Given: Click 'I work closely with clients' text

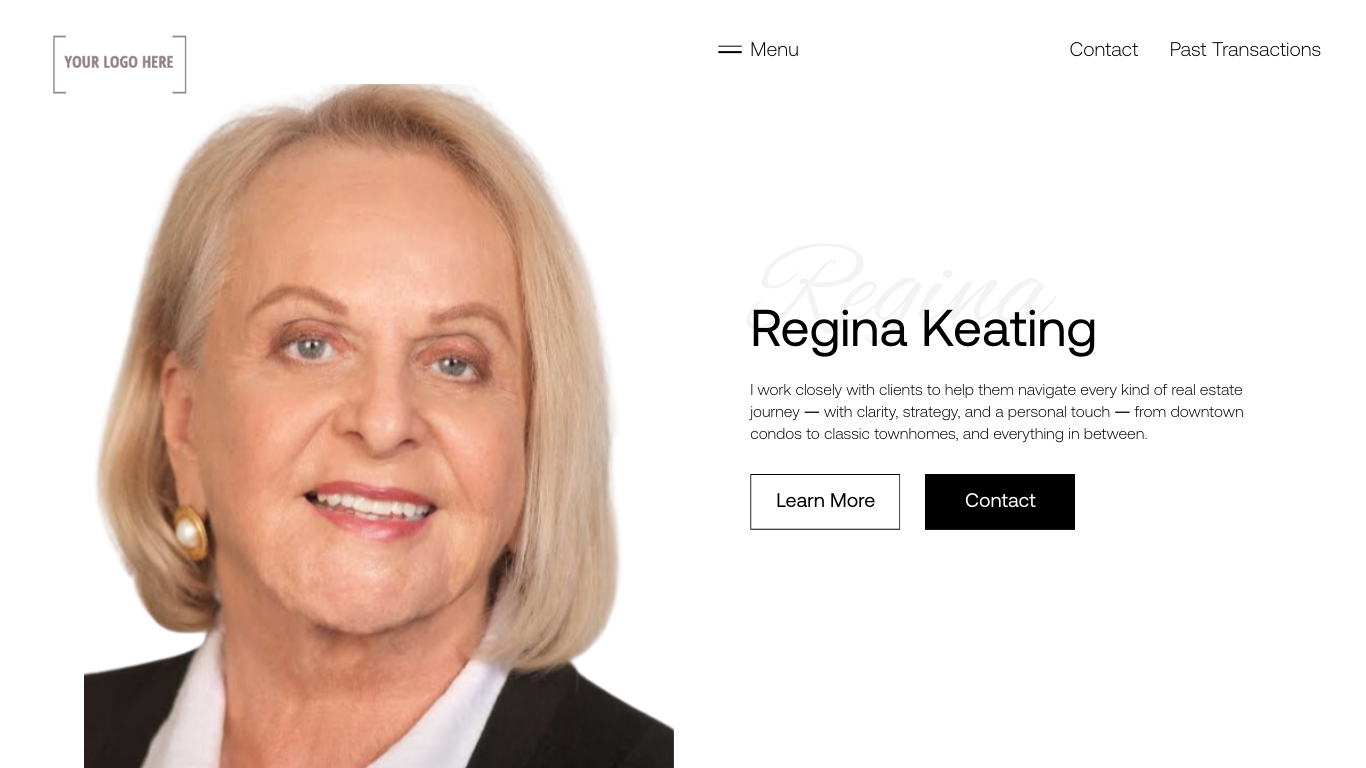Looking at the screenshot, I should point(836,390).
